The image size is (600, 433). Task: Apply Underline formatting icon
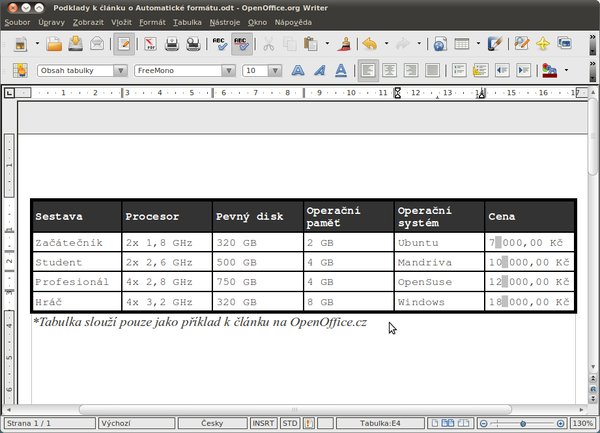[x=341, y=70]
